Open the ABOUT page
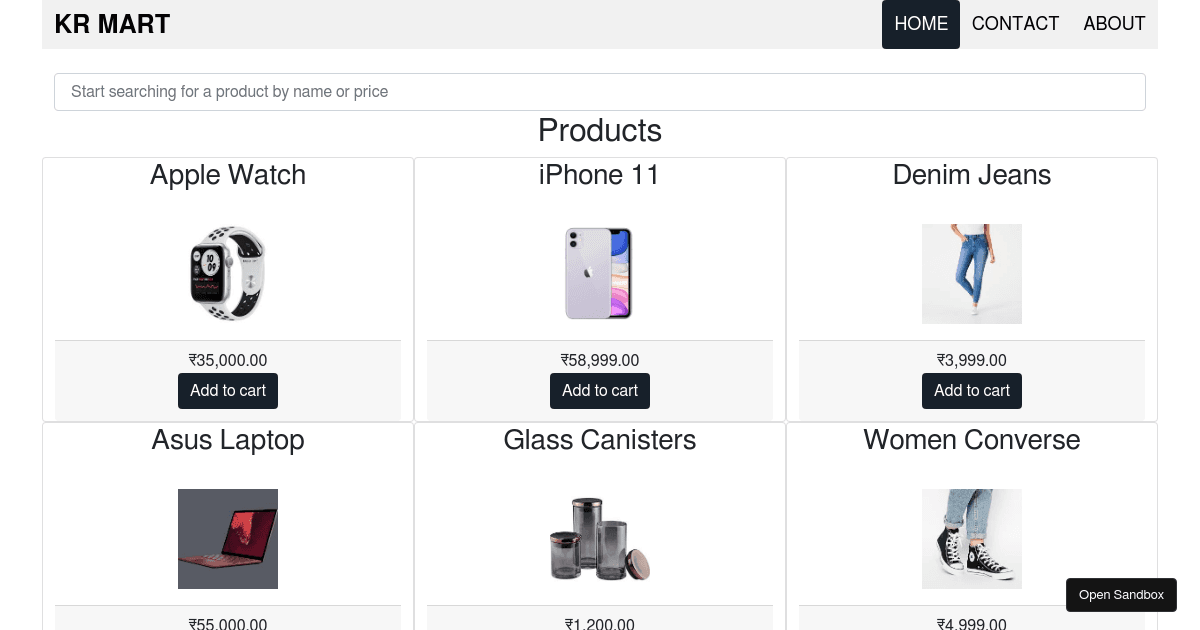Screen dimensions: 1200x630 click(x=1114, y=24)
